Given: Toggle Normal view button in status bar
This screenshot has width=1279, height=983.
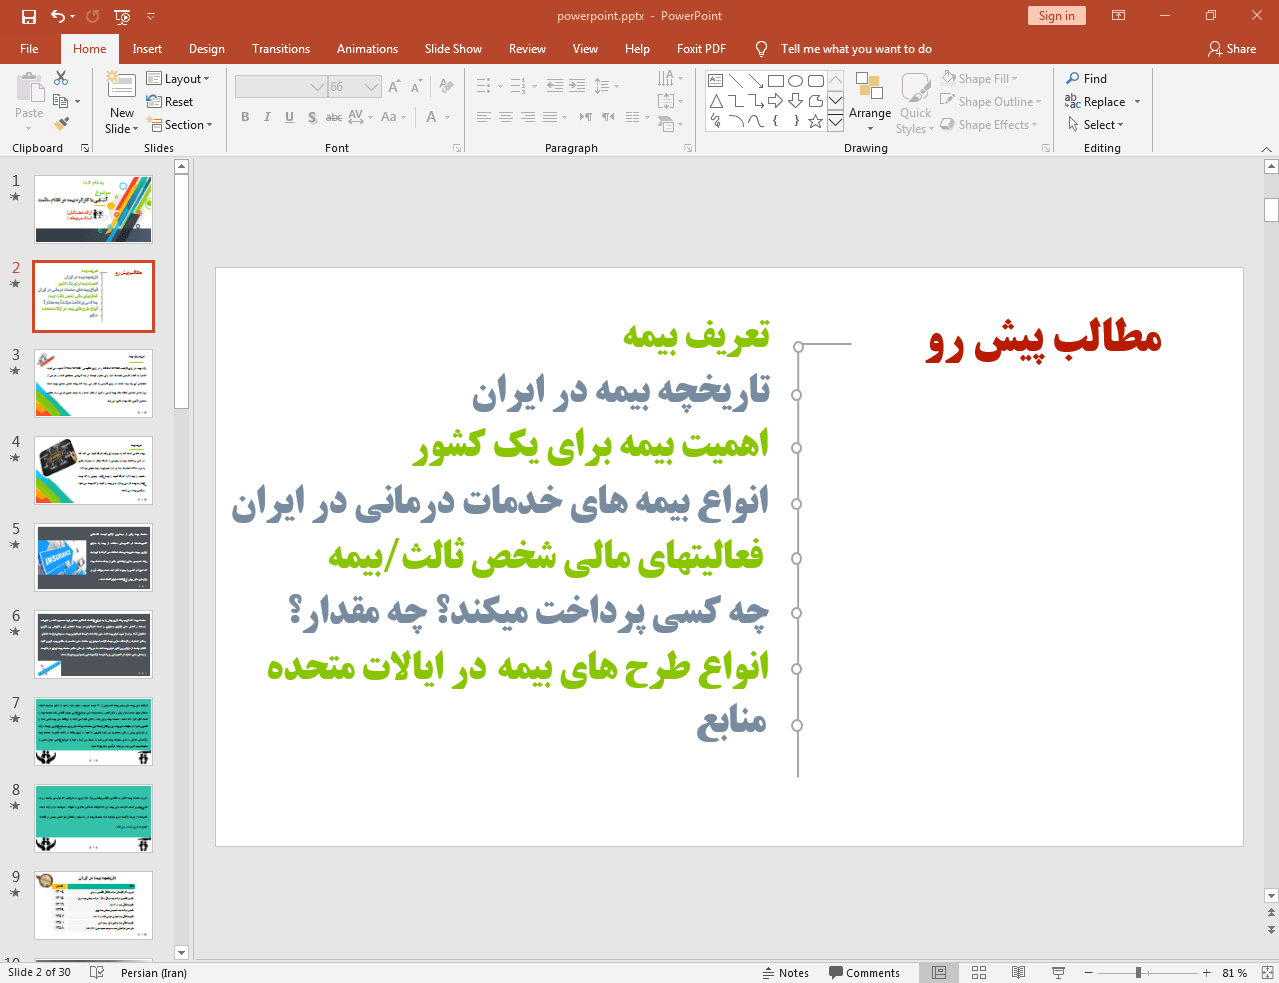Looking at the screenshot, I should tap(939, 972).
